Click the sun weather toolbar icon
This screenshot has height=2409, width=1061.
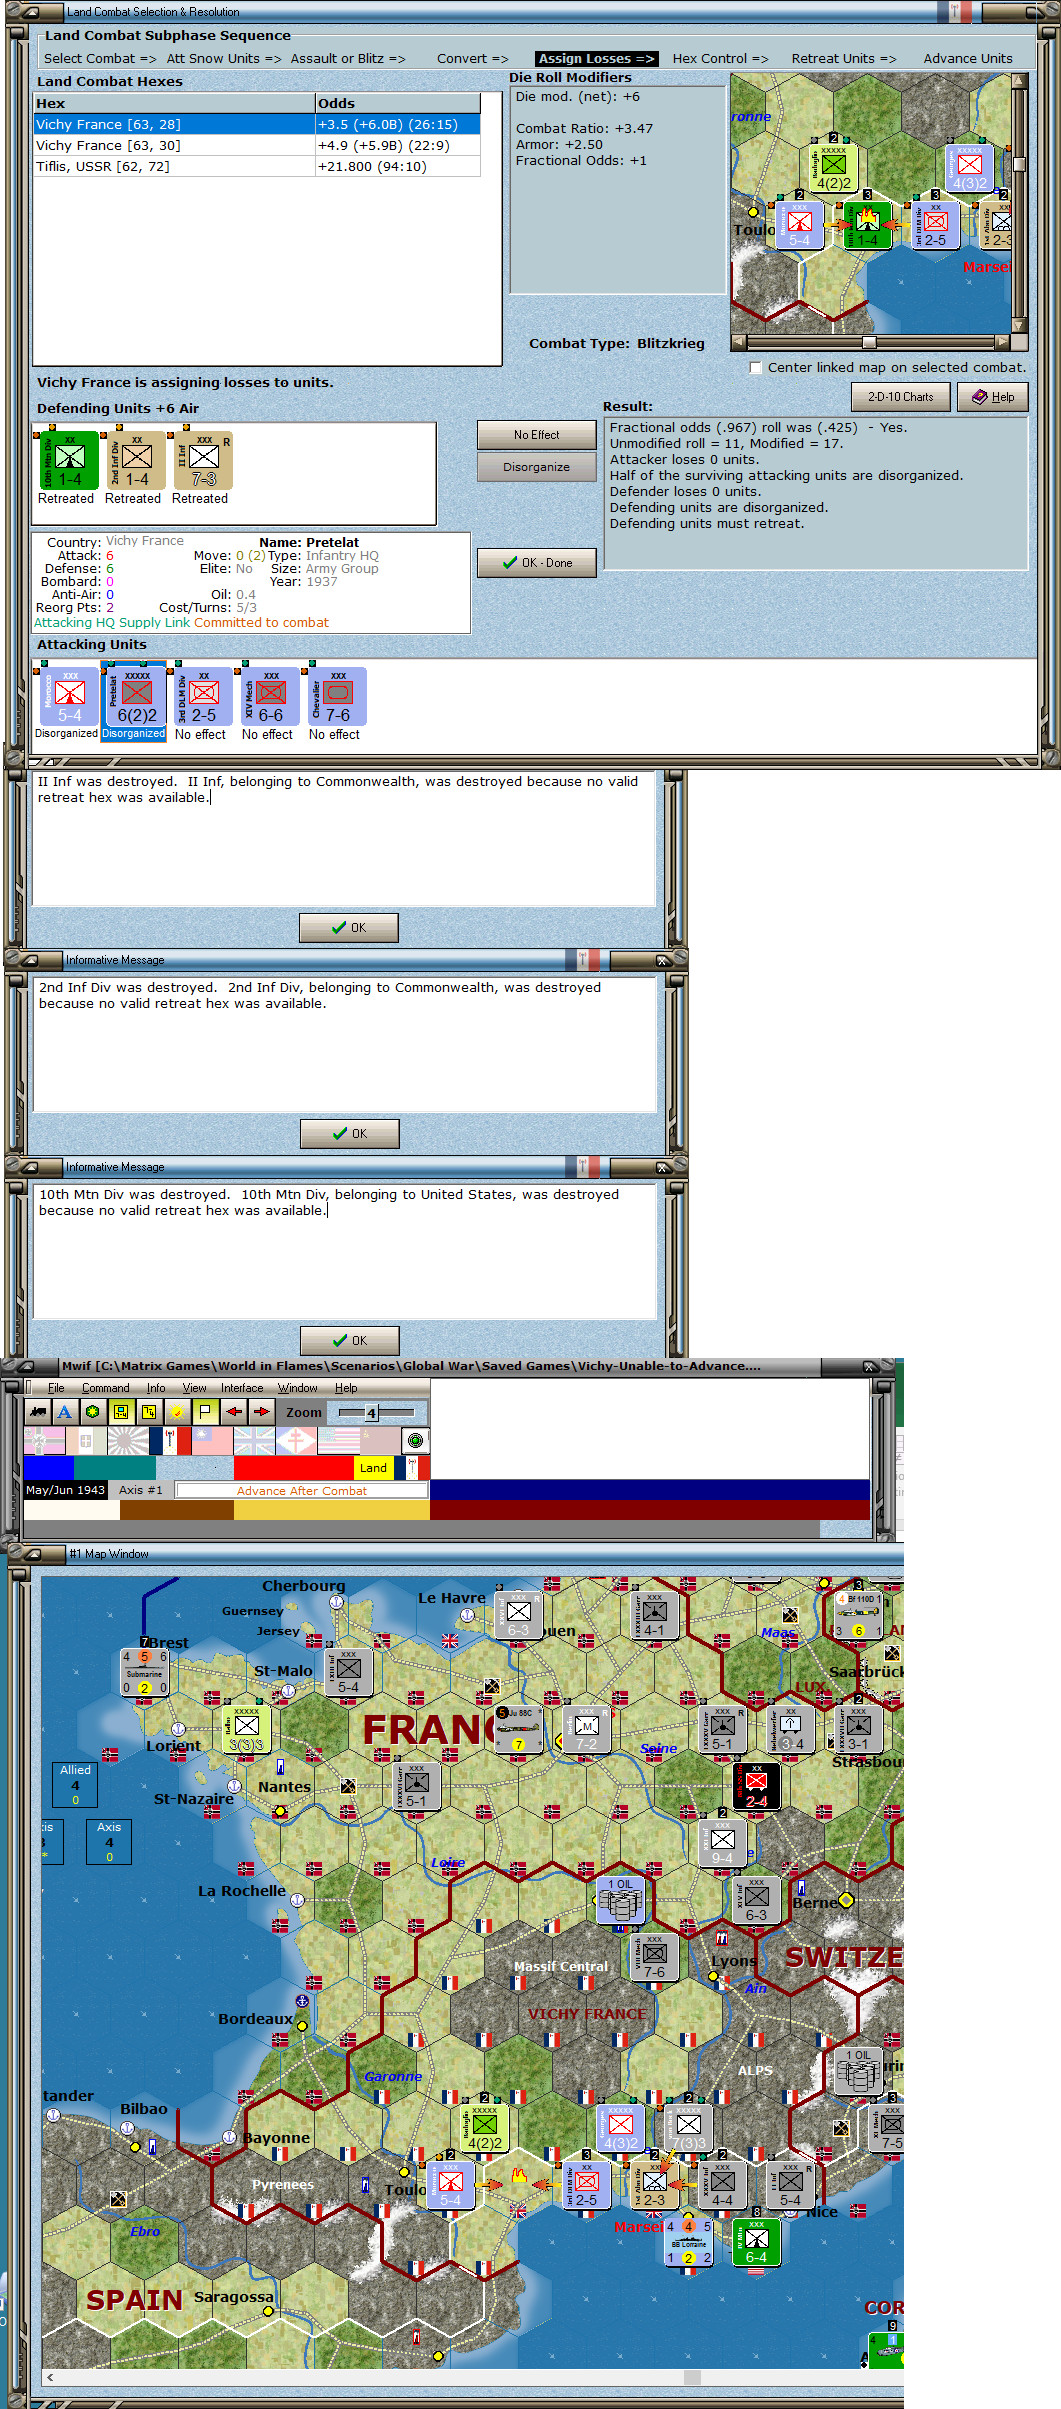177,1412
